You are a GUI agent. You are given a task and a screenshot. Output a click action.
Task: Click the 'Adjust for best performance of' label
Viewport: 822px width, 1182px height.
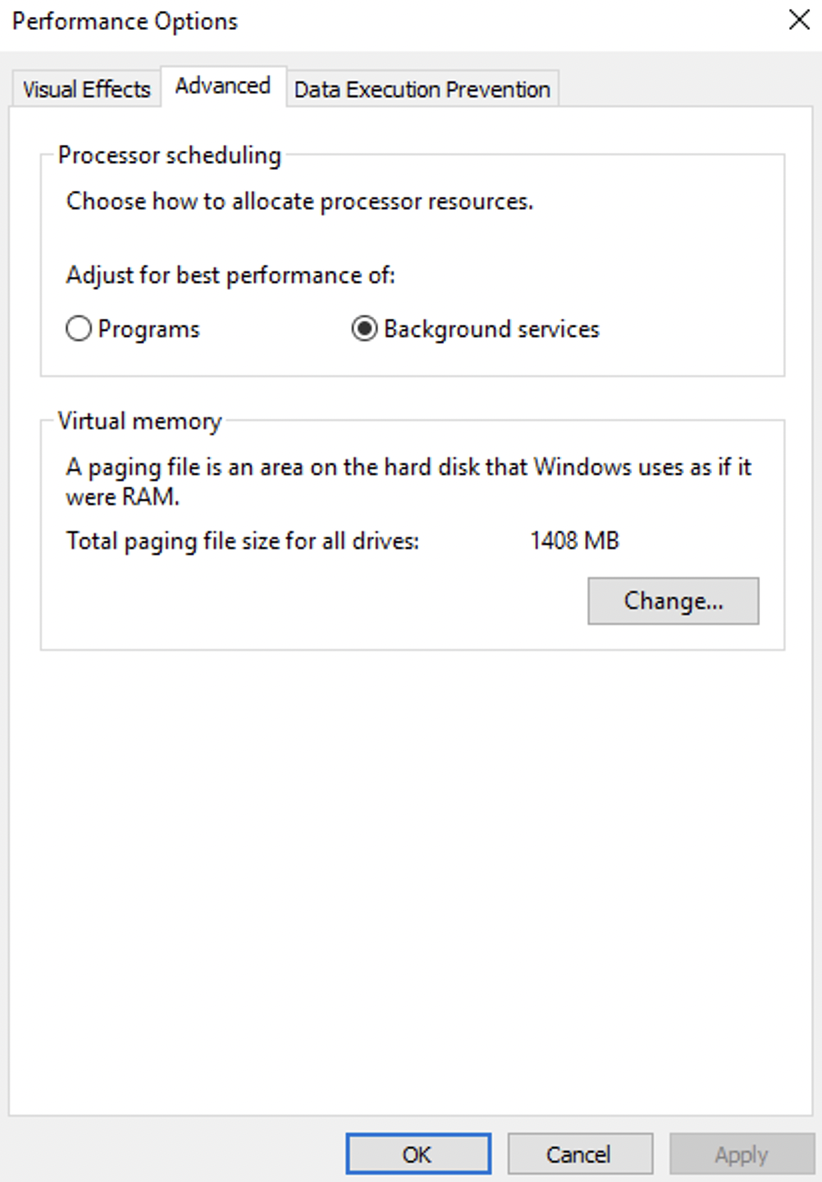230,275
